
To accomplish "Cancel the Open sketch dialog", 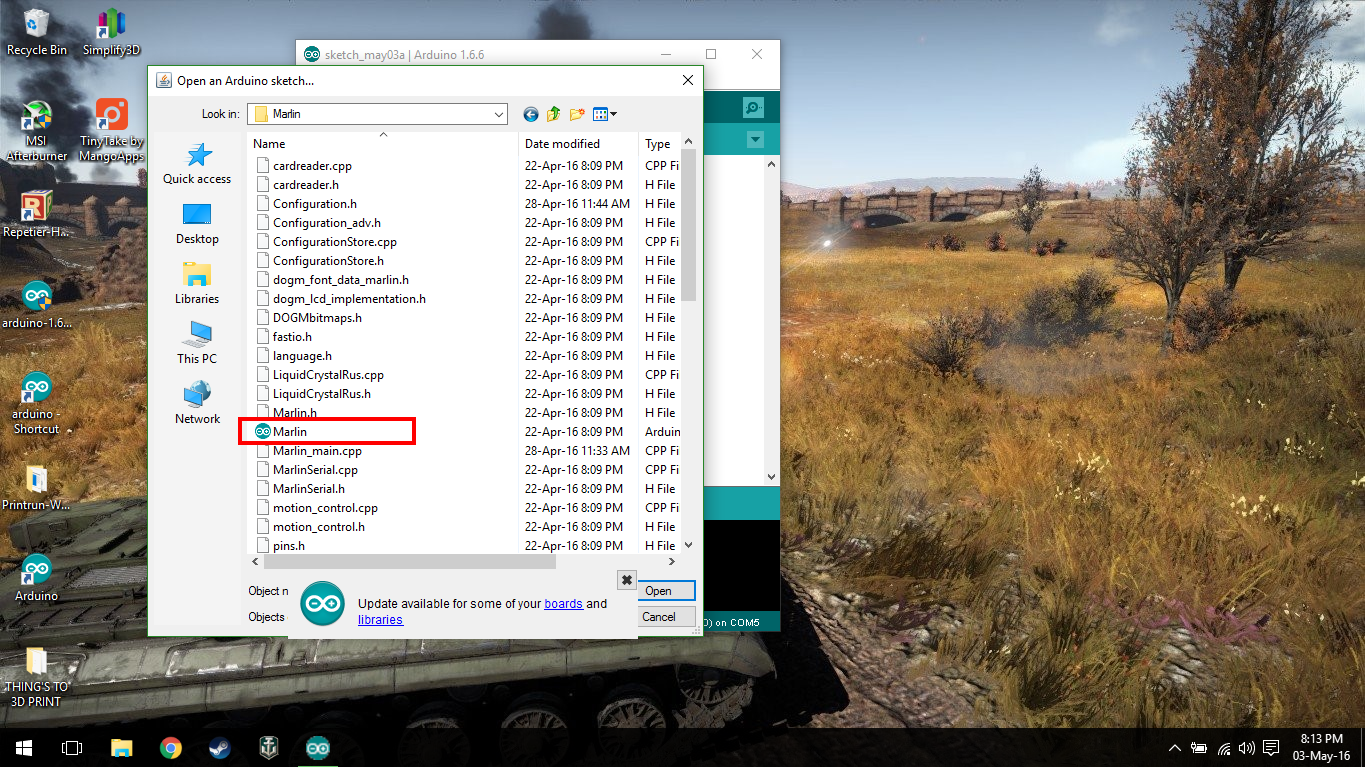I will click(667, 617).
